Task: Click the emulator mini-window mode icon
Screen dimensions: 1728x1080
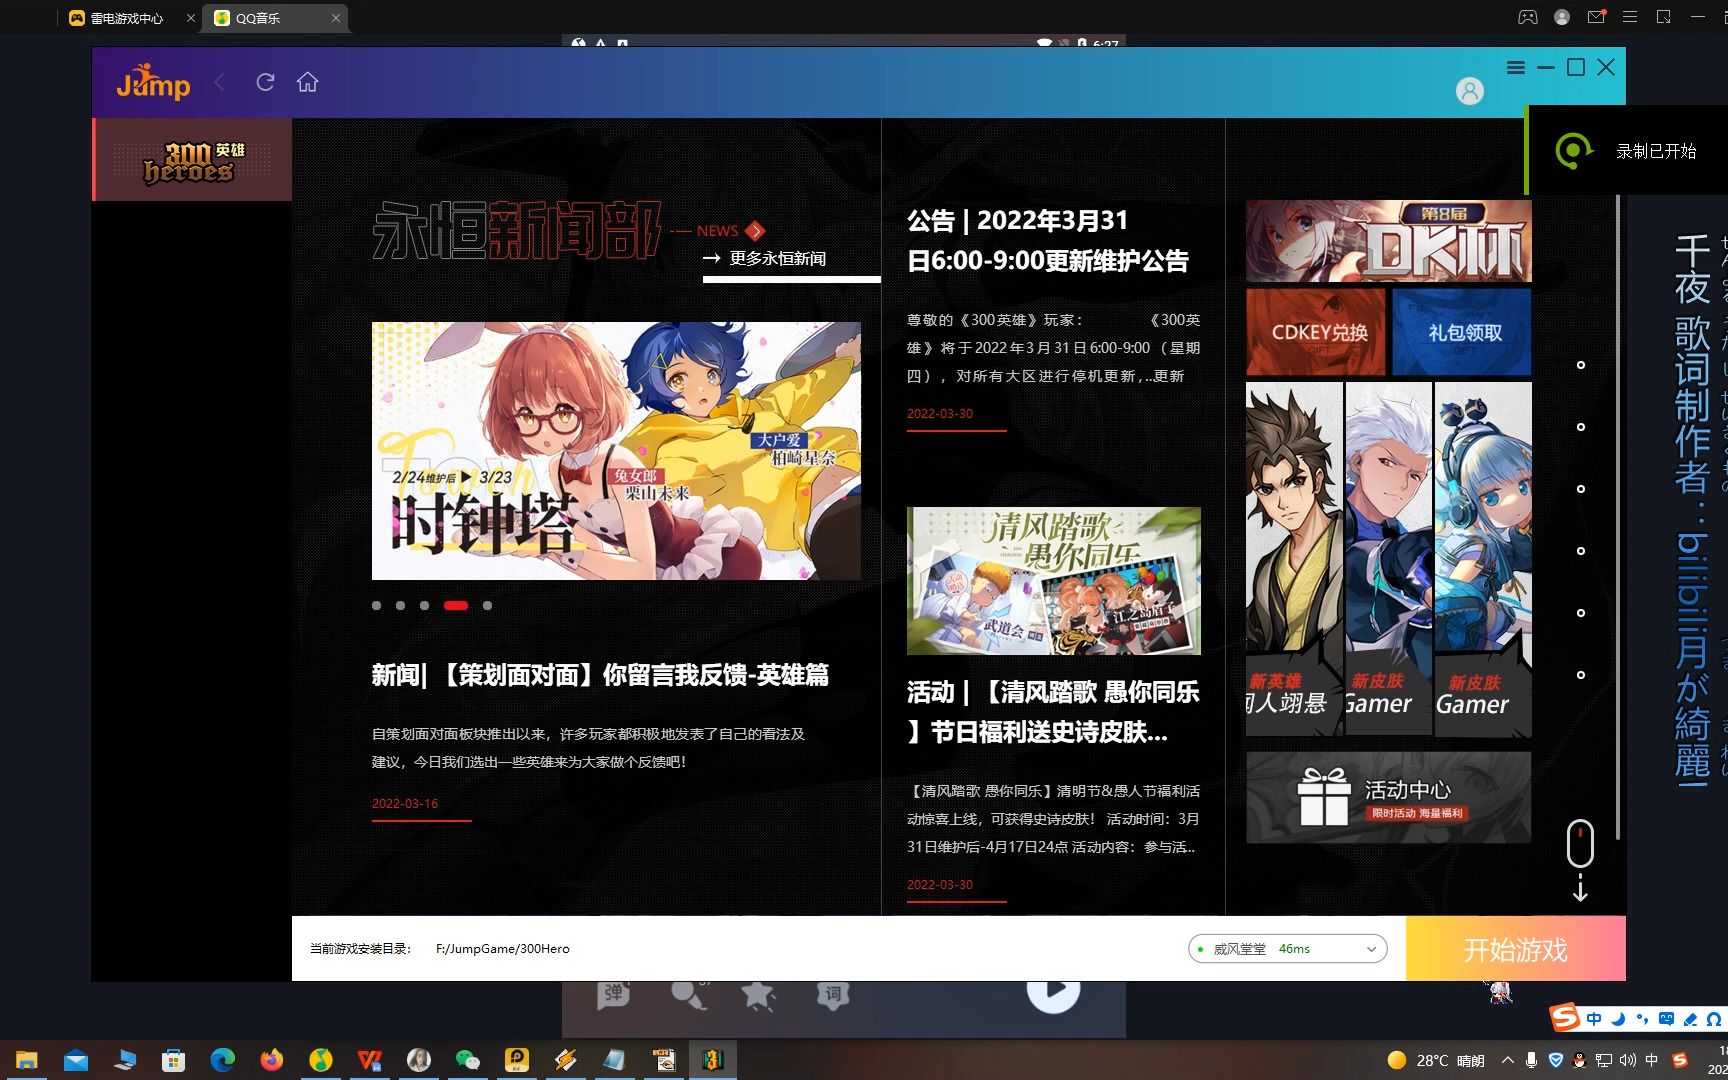Action: click(x=1664, y=17)
